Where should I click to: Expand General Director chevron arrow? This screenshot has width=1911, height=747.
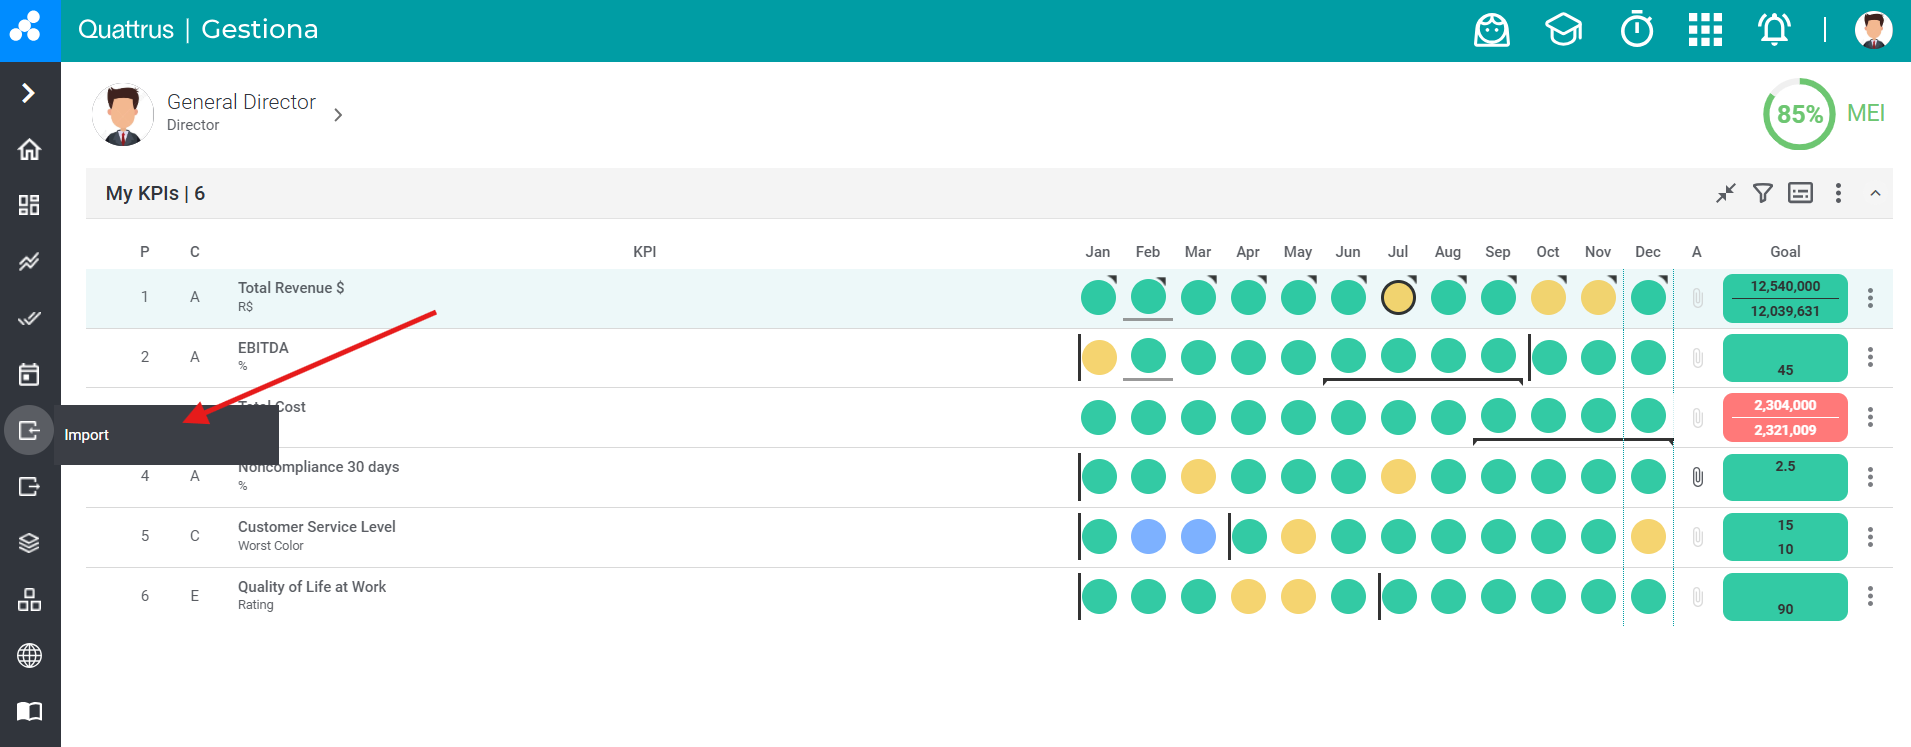click(x=338, y=115)
